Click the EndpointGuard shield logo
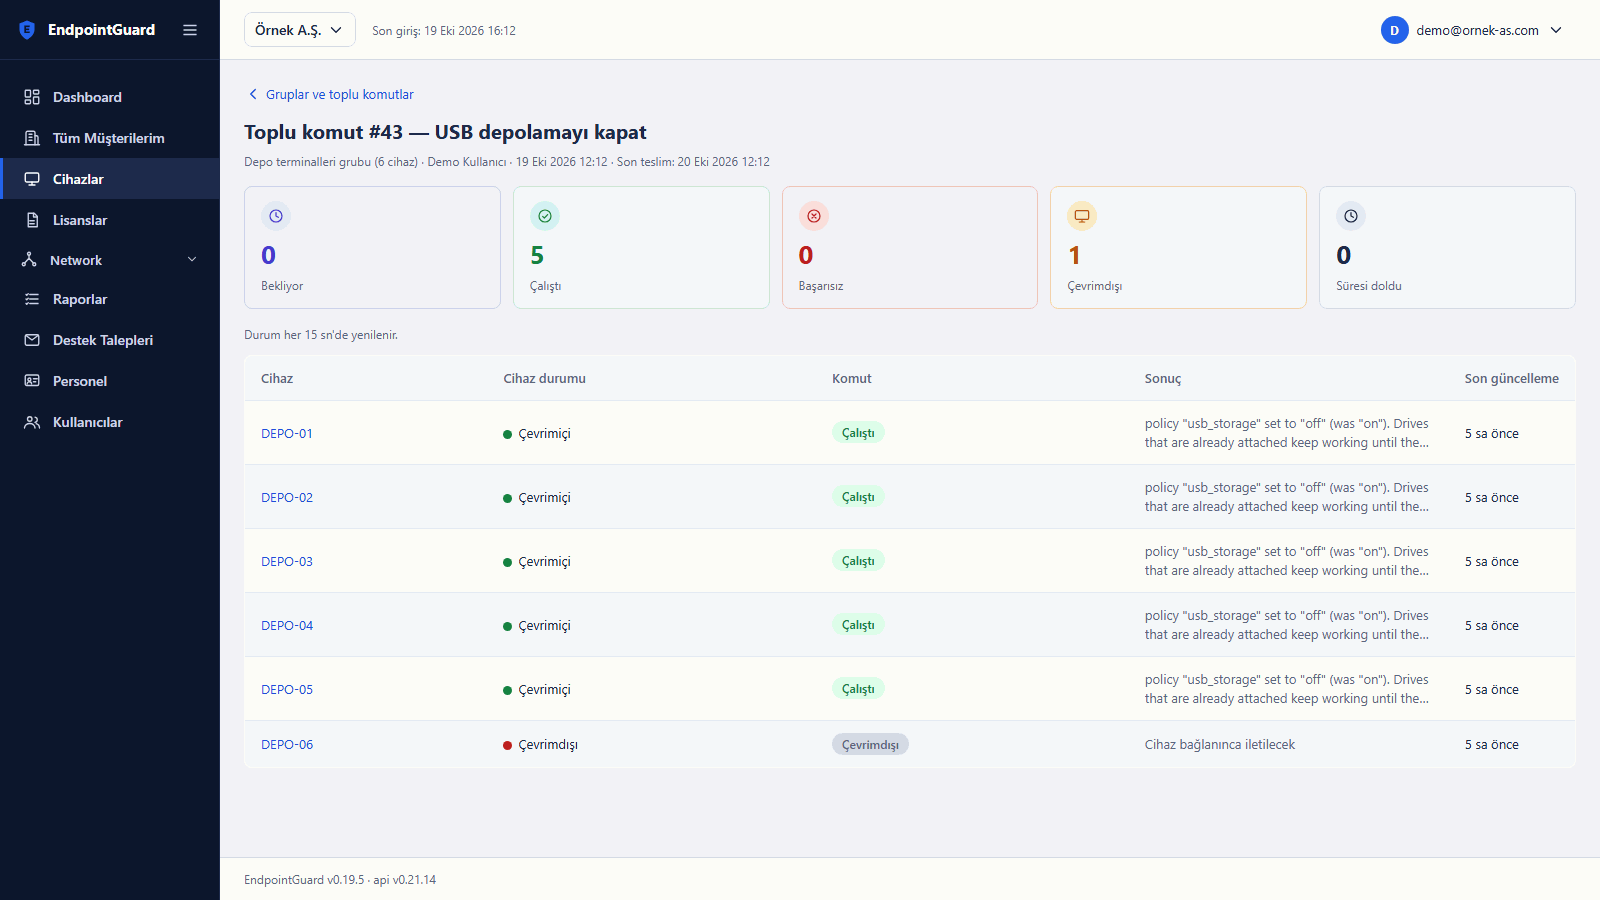The height and width of the screenshot is (900, 1600). (27, 30)
